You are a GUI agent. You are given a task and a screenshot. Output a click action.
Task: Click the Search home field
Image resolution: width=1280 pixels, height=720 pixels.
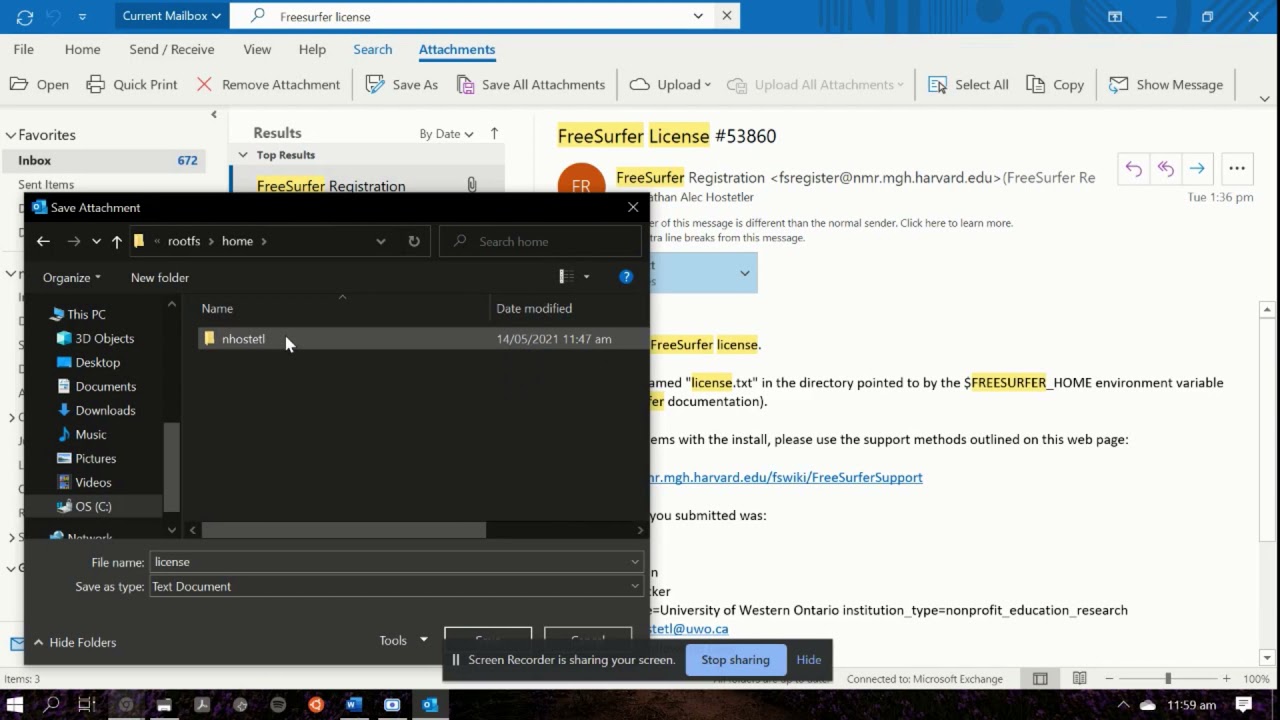540,241
